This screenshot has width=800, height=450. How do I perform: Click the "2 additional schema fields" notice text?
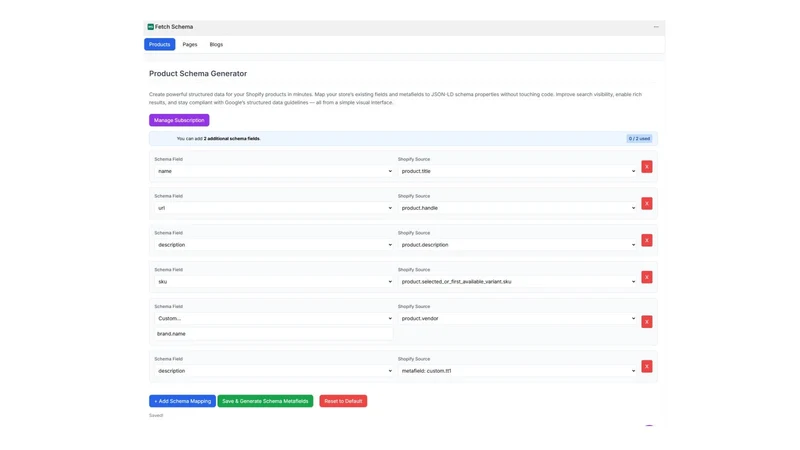click(232, 138)
